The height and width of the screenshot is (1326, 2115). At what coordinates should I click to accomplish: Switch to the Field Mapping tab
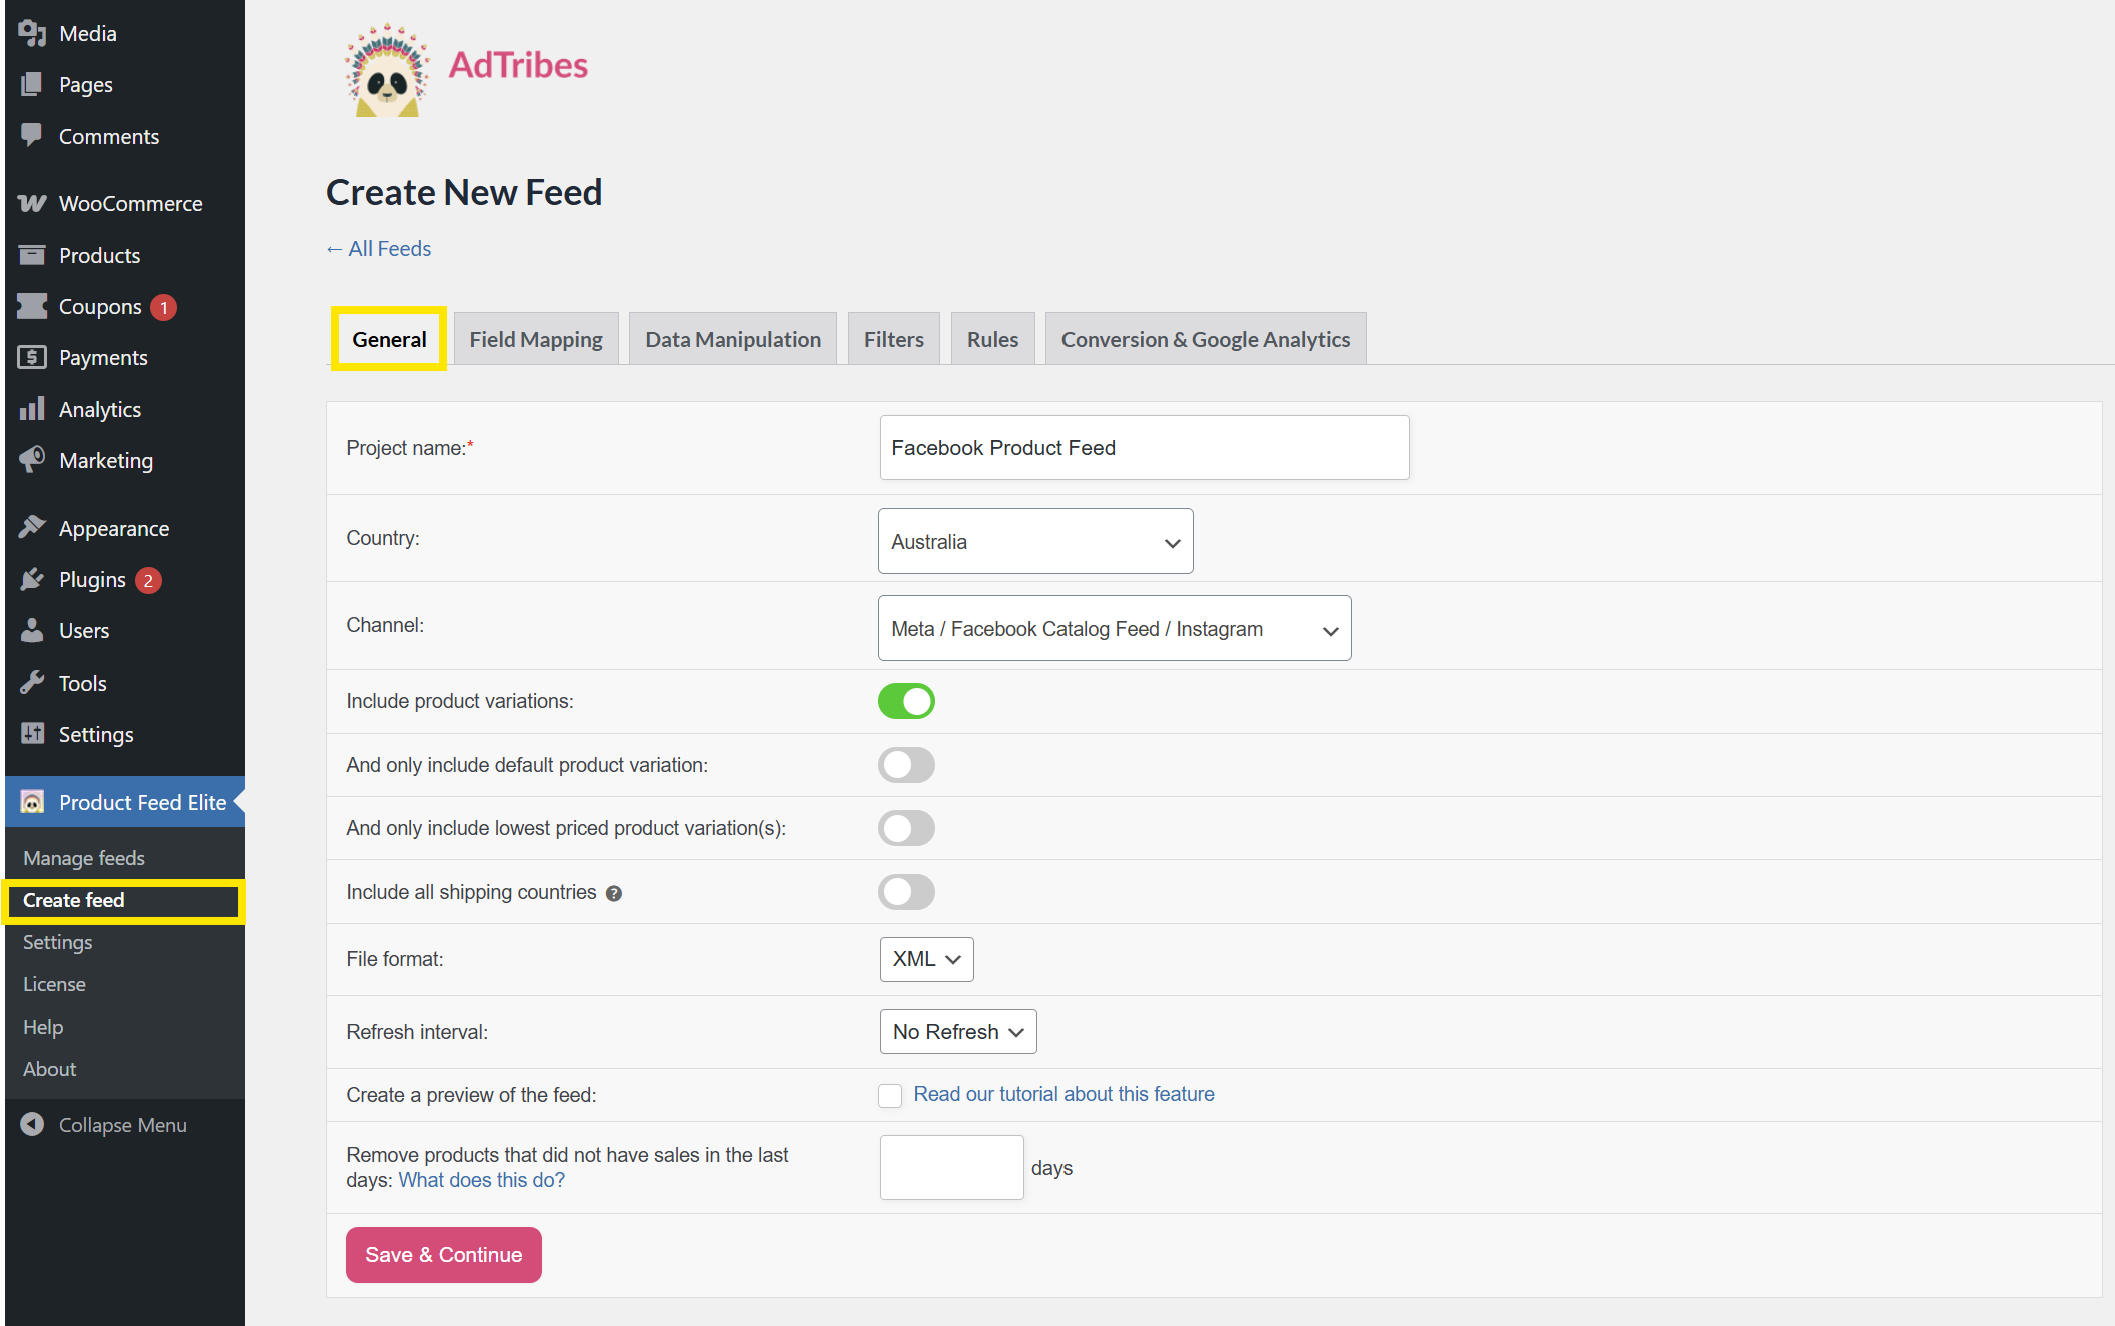pyautogui.click(x=536, y=340)
